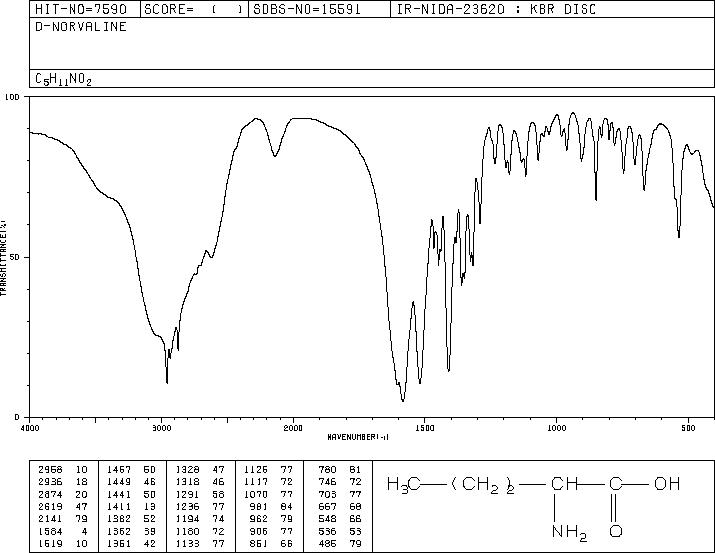Click the 1000 wavenumber axis label
This screenshot has height=553, width=715.
tap(556, 428)
